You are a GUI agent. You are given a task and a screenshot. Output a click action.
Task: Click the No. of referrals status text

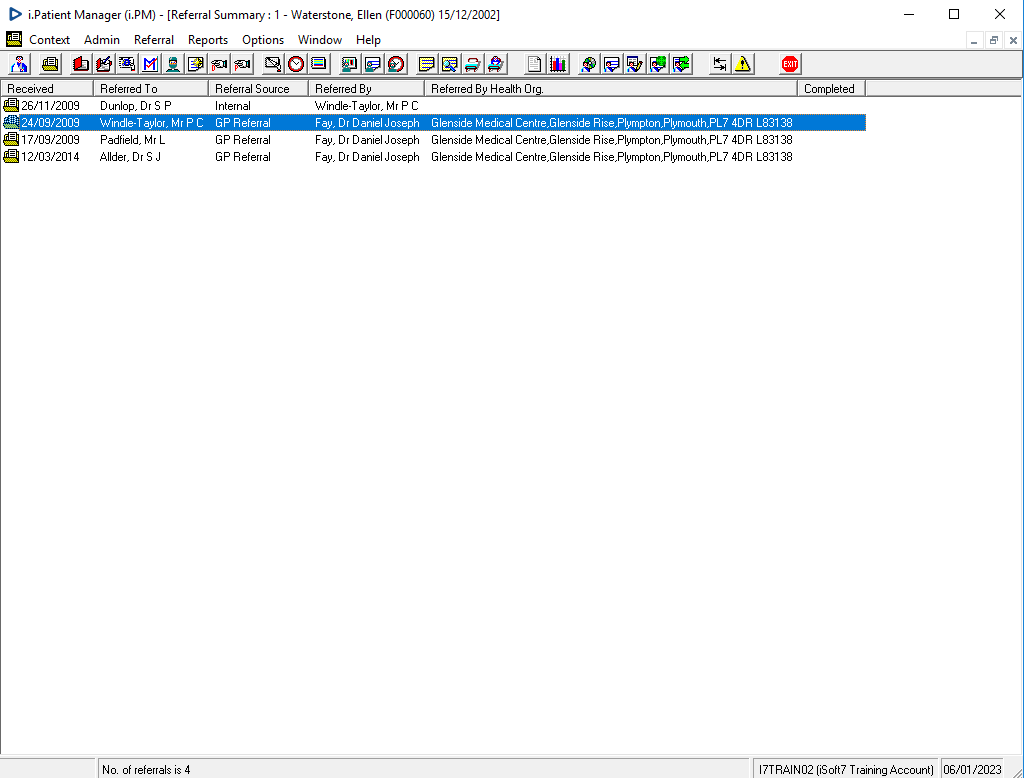(146, 770)
